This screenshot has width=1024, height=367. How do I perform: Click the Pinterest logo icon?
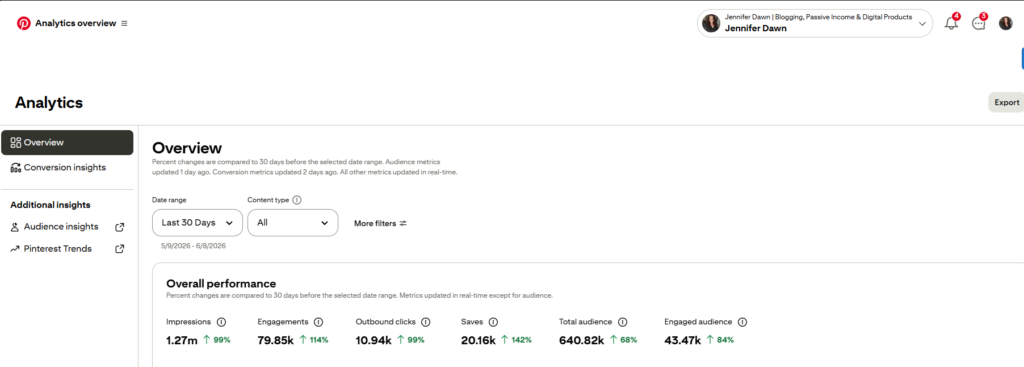[x=24, y=24]
